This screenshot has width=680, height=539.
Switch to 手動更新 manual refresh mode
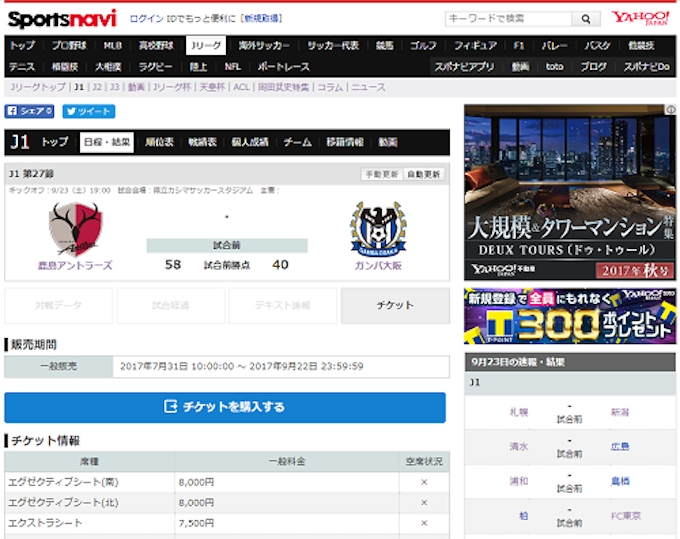pyautogui.click(x=381, y=174)
